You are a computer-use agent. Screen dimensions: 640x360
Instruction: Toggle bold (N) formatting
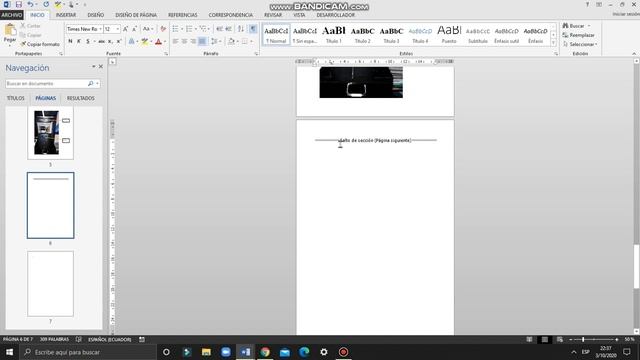[70, 41]
